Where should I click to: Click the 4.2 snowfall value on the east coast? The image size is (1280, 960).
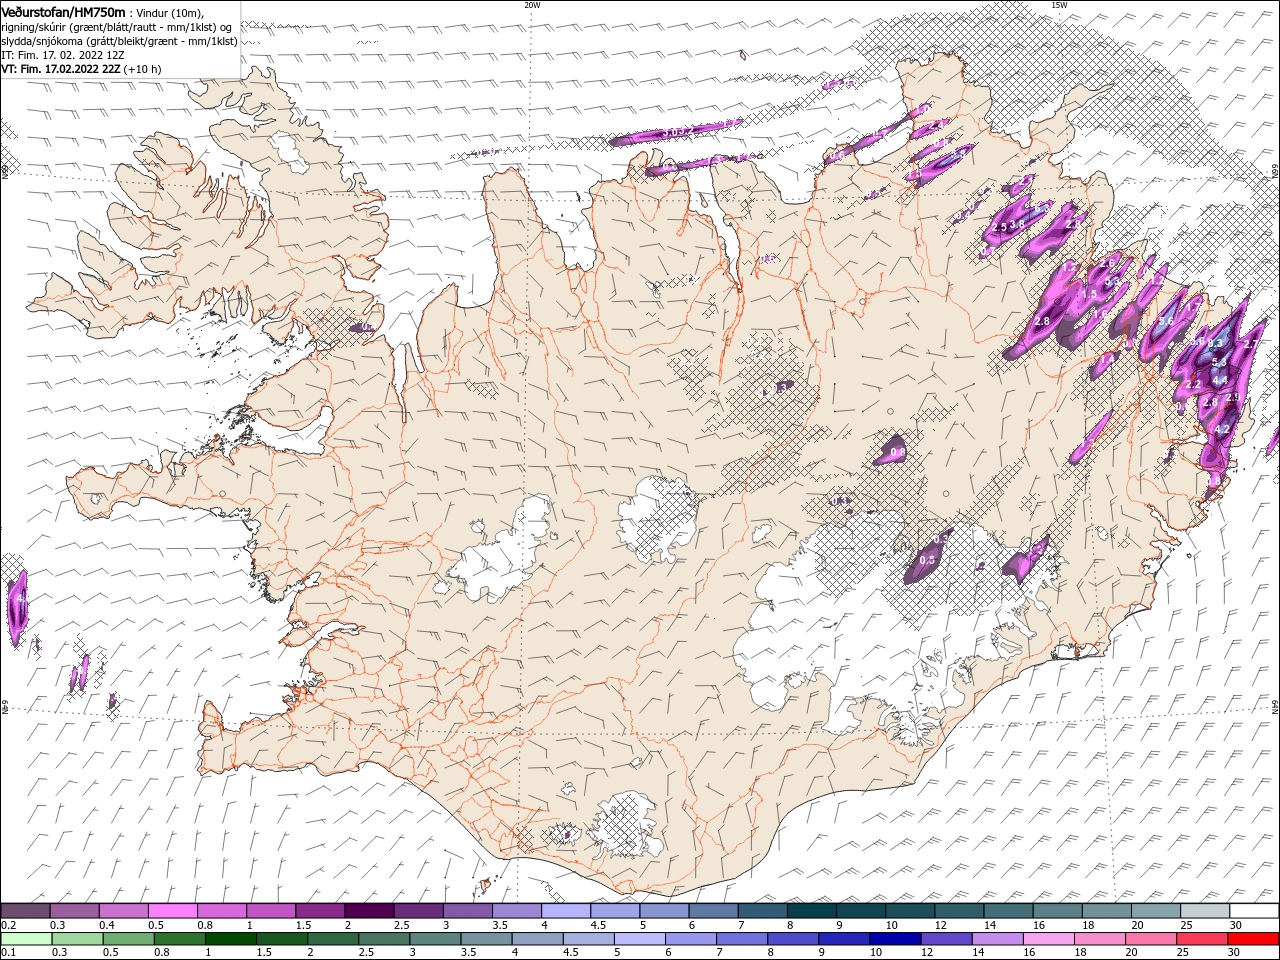tap(1221, 429)
